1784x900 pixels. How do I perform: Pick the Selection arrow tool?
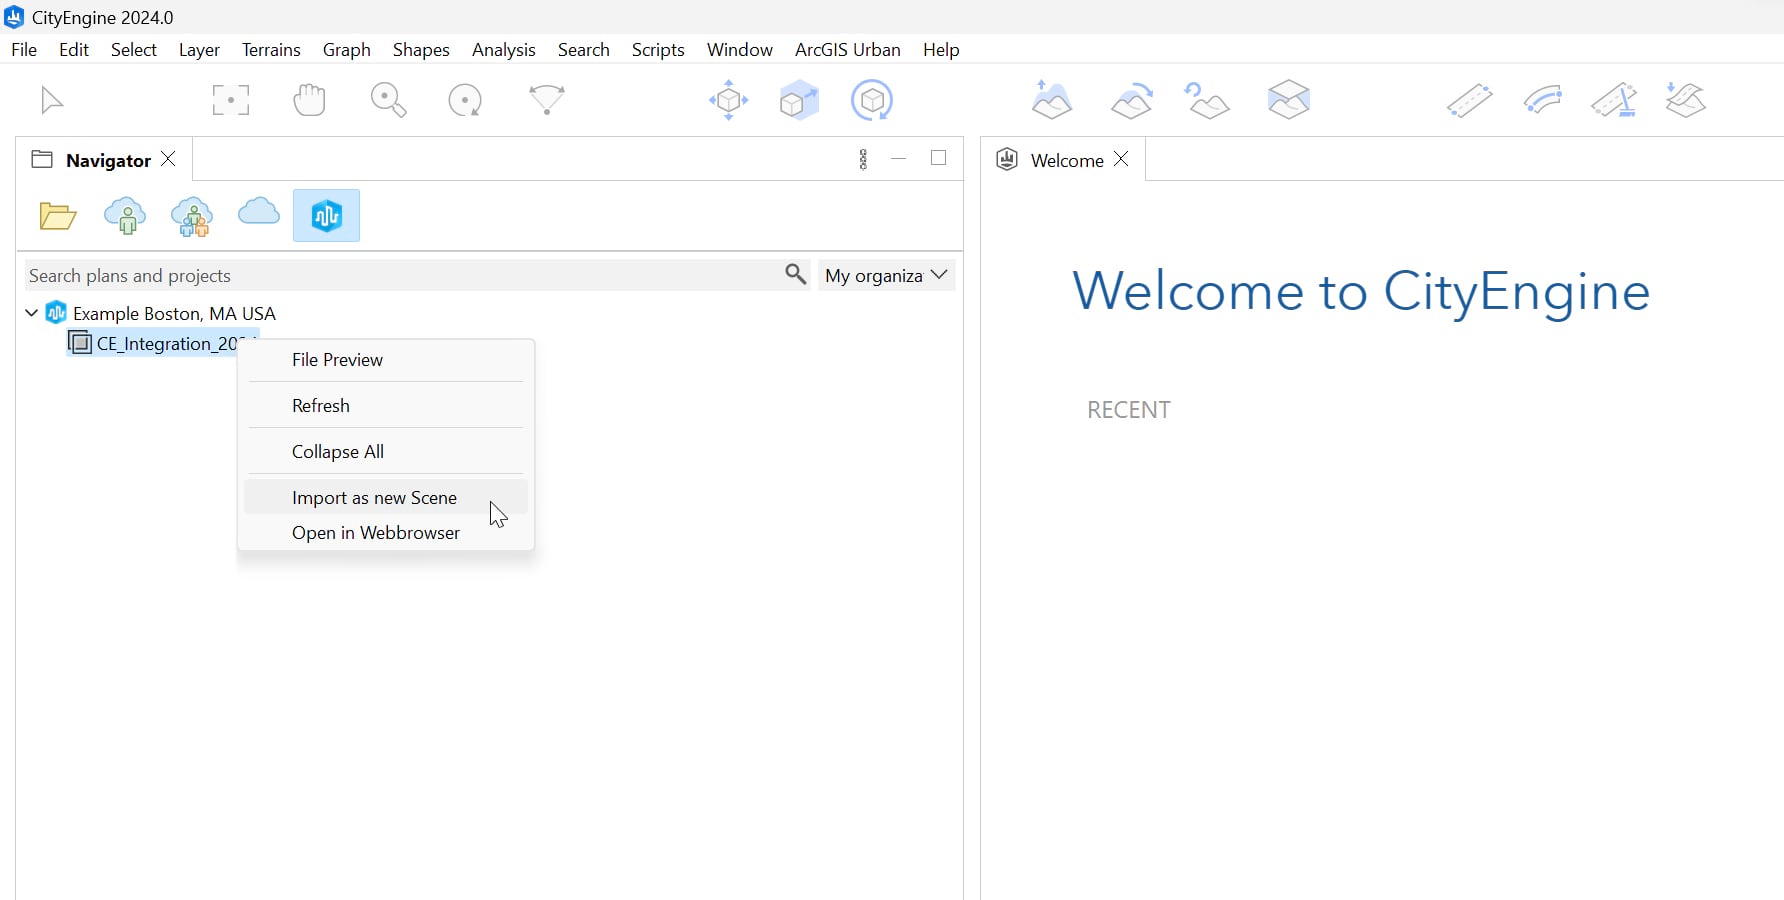point(51,100)
